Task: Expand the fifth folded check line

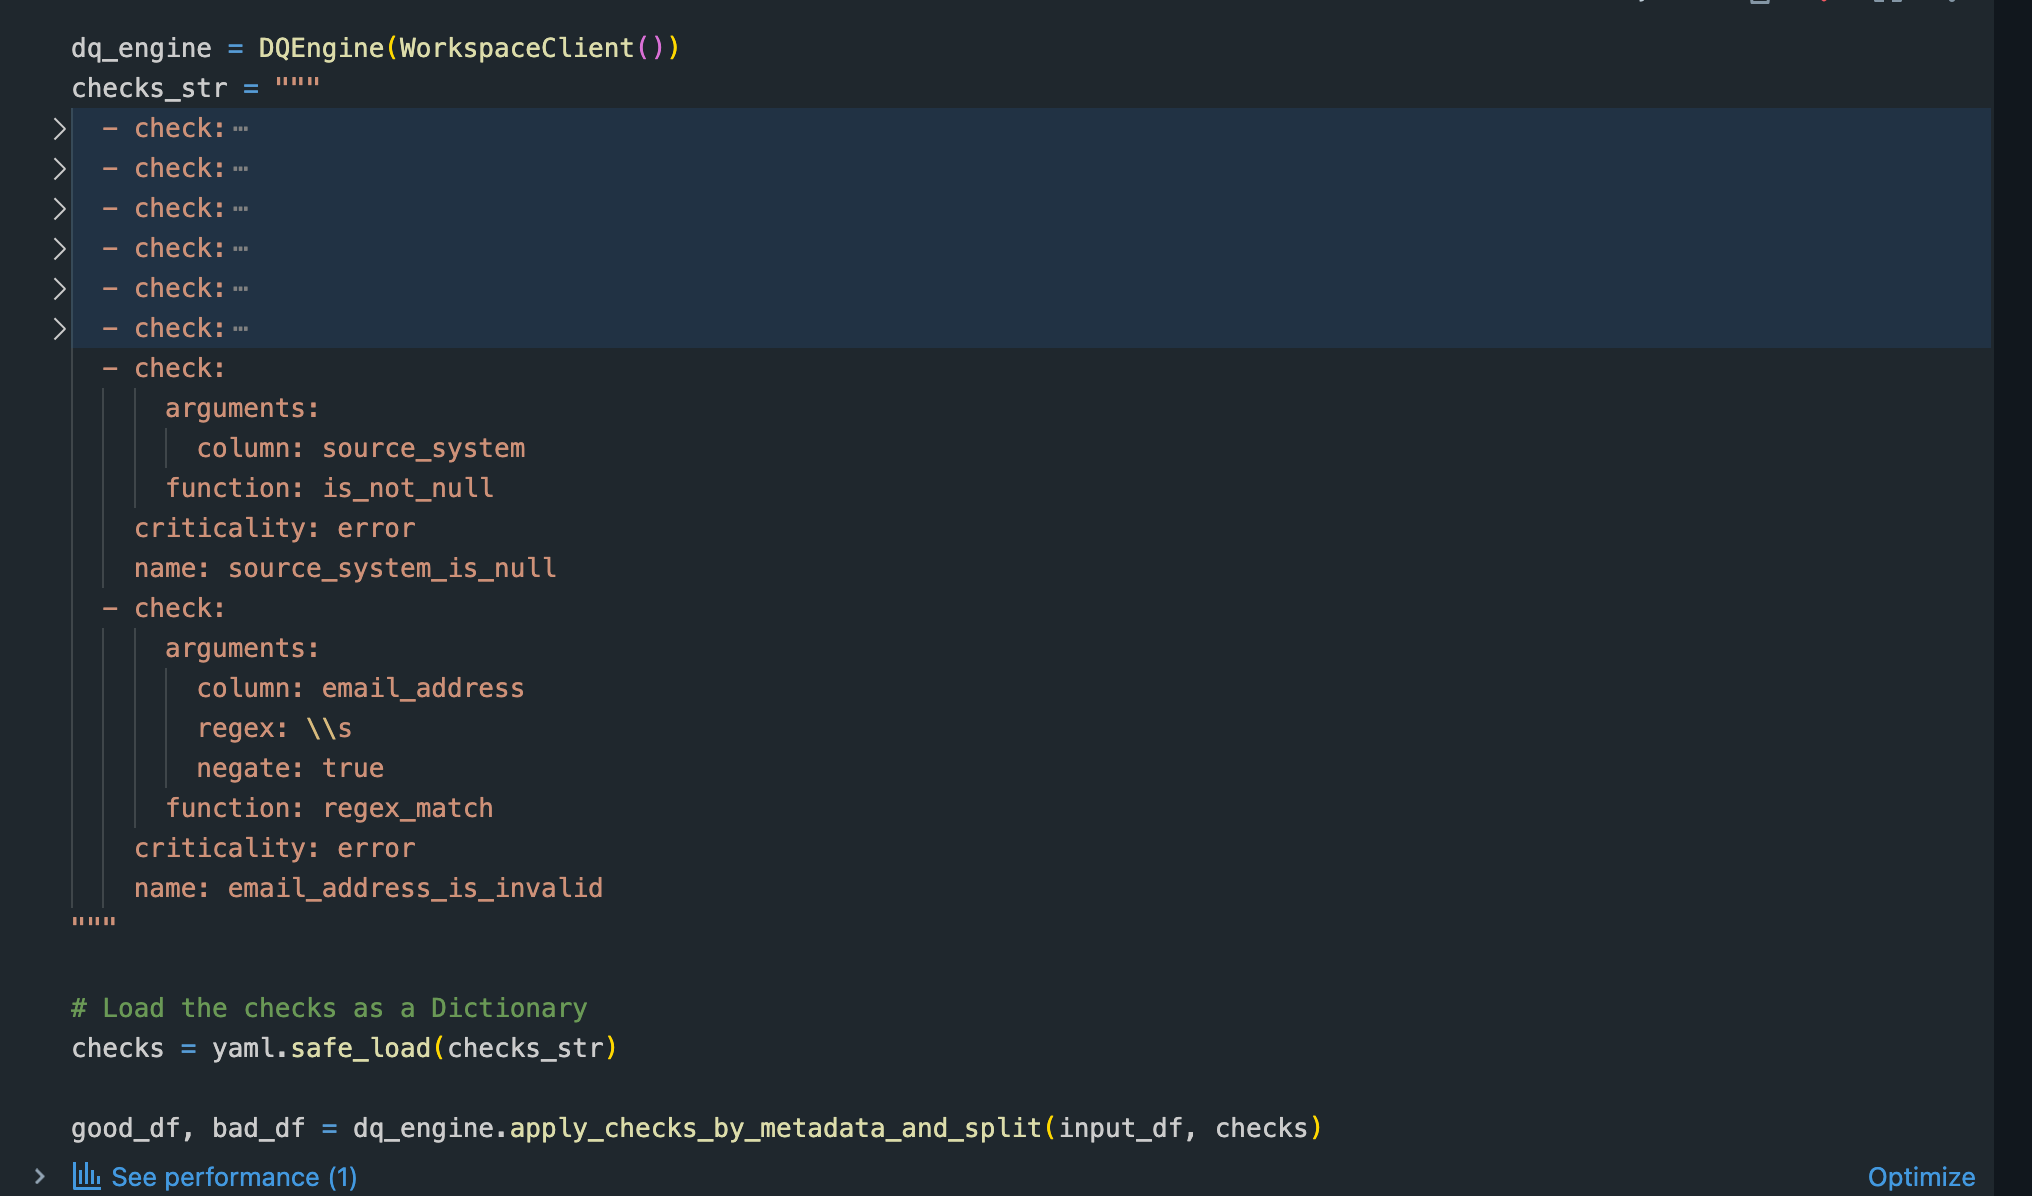Action: pos(59,289)
